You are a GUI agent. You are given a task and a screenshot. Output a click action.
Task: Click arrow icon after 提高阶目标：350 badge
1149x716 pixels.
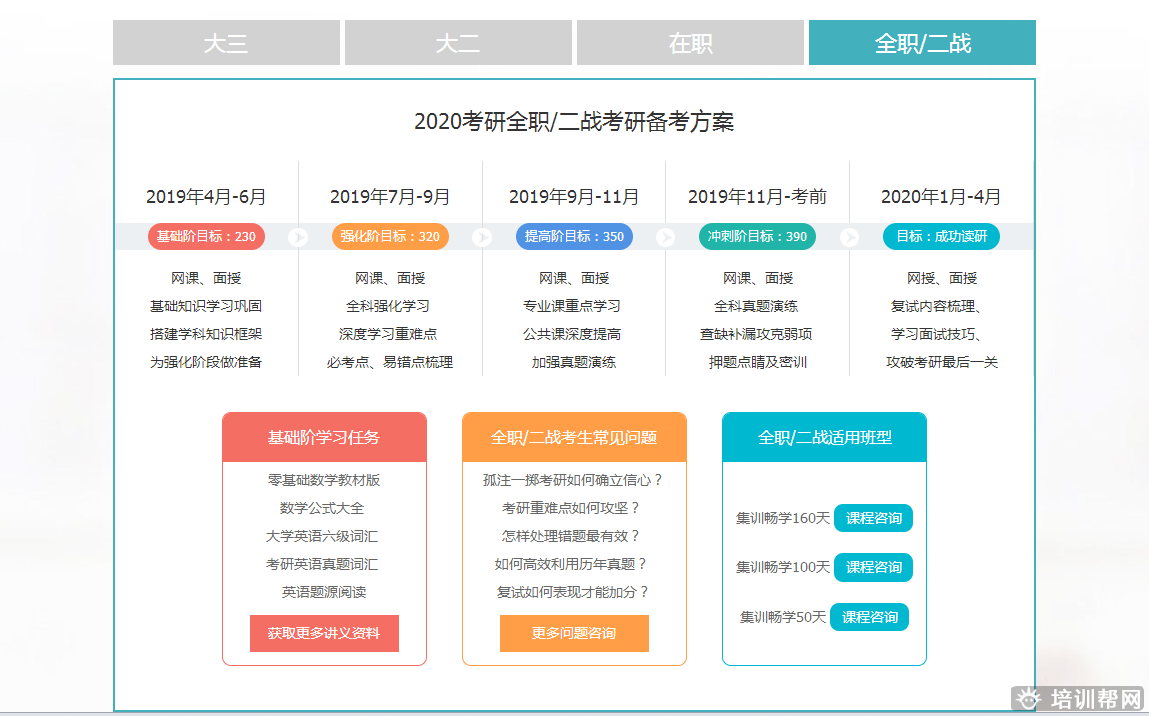click(666, 237)
